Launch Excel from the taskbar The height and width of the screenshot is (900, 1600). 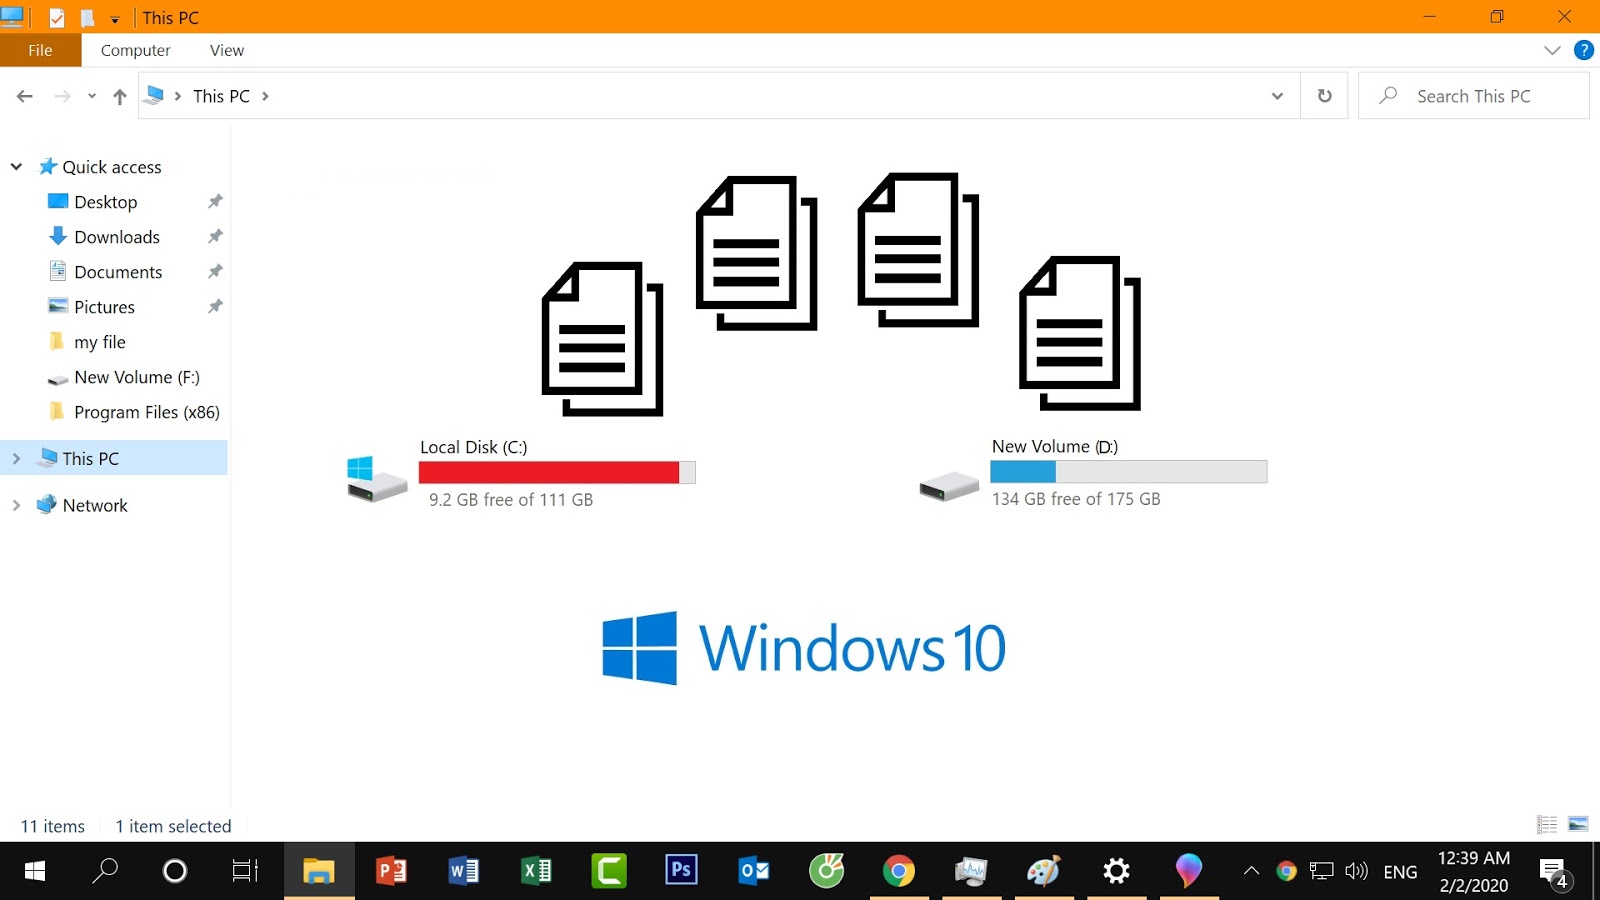click(537, 871)
